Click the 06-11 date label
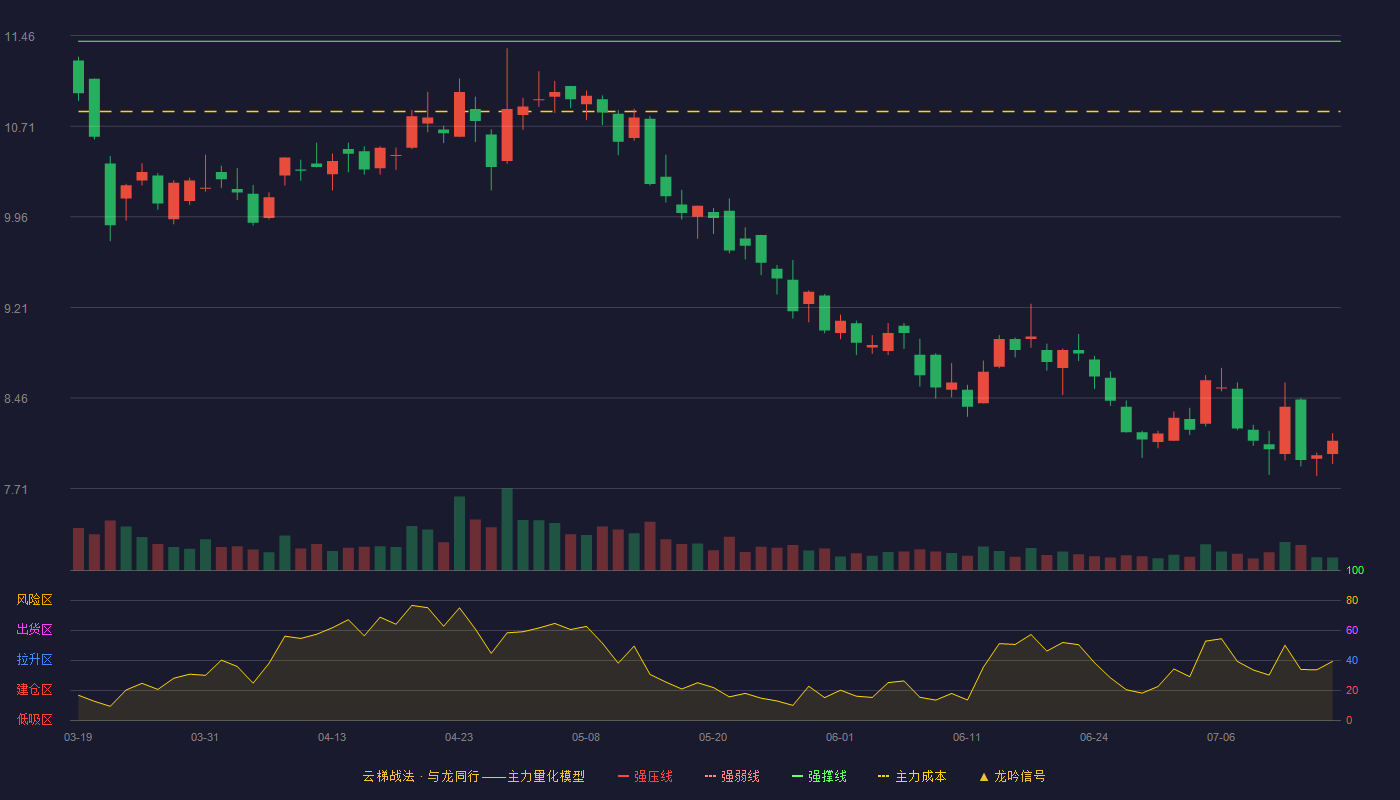The width and height of the screenshot is (1400, 800). (x=967, y=737)
